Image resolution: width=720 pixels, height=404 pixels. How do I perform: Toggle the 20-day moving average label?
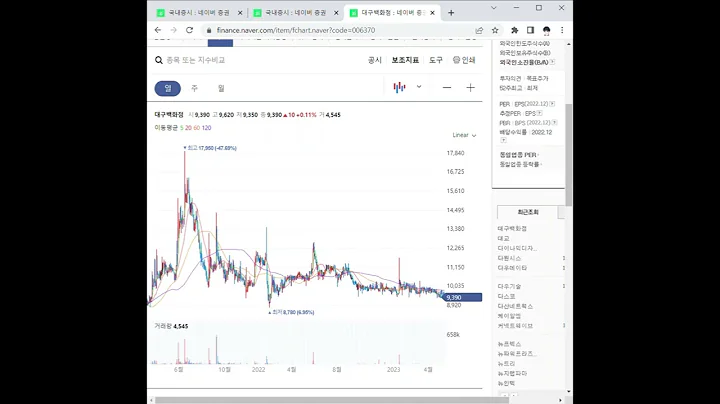[188, 128]
